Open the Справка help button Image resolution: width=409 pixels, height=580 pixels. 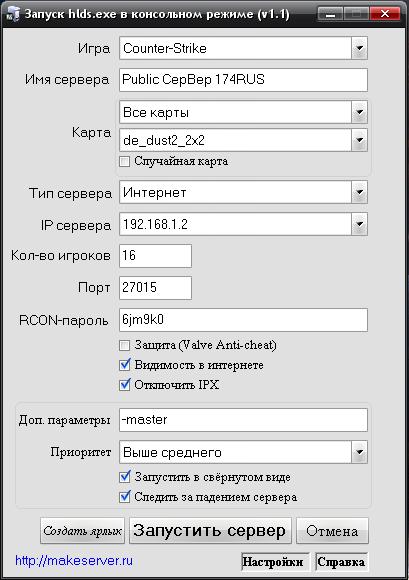[x=341, y=562]
